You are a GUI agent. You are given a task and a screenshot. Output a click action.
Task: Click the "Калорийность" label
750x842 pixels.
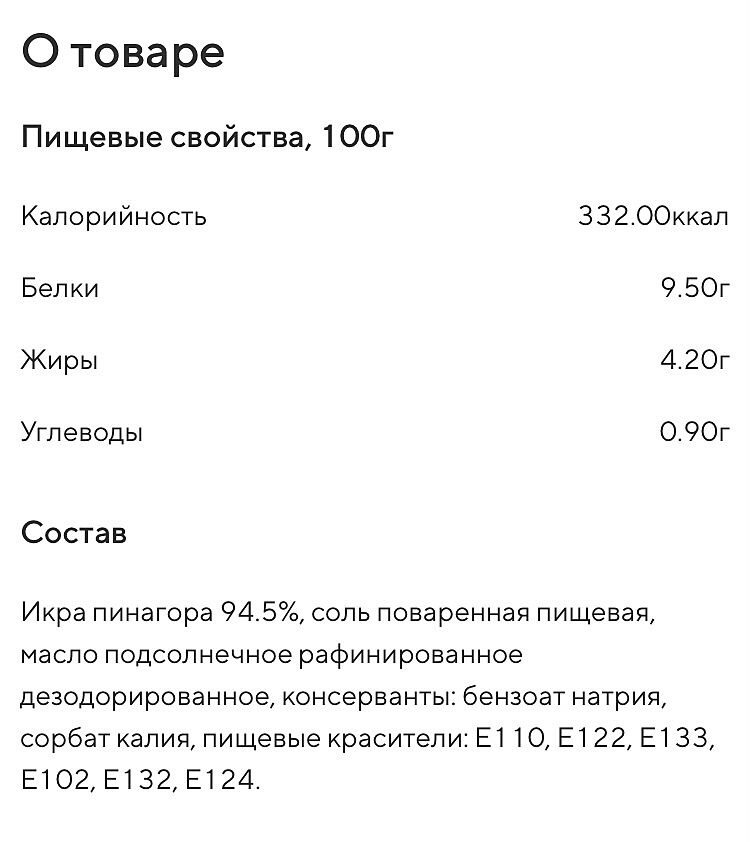click(113, 216)
